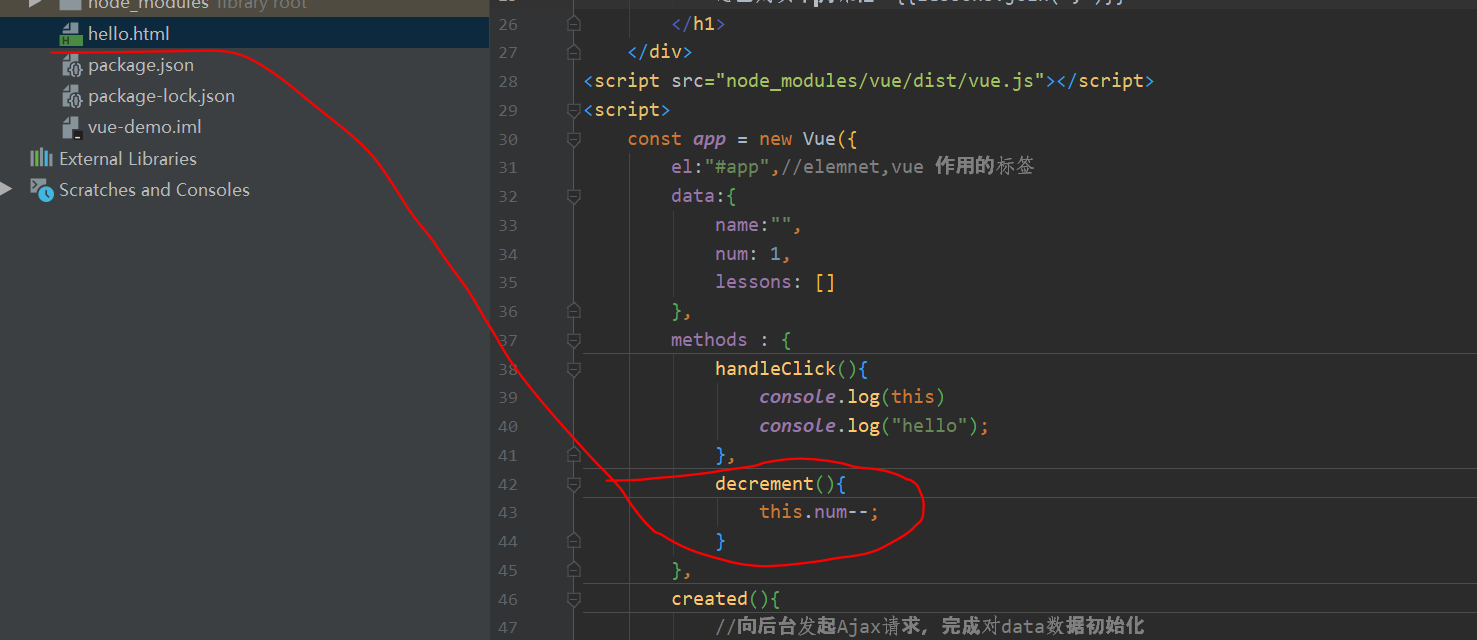Click the package.json JSON file icon
1477x640 pixels.
[73, 64]
